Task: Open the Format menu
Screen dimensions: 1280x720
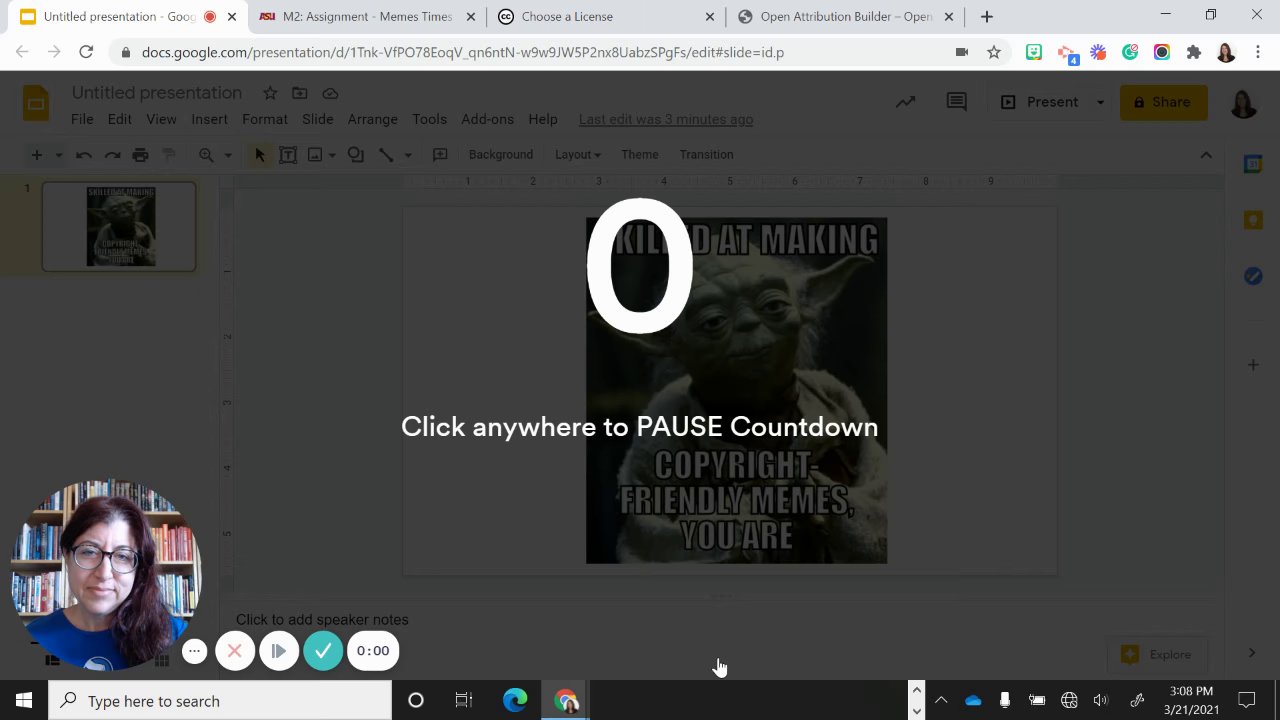Action: coord(265,119)
